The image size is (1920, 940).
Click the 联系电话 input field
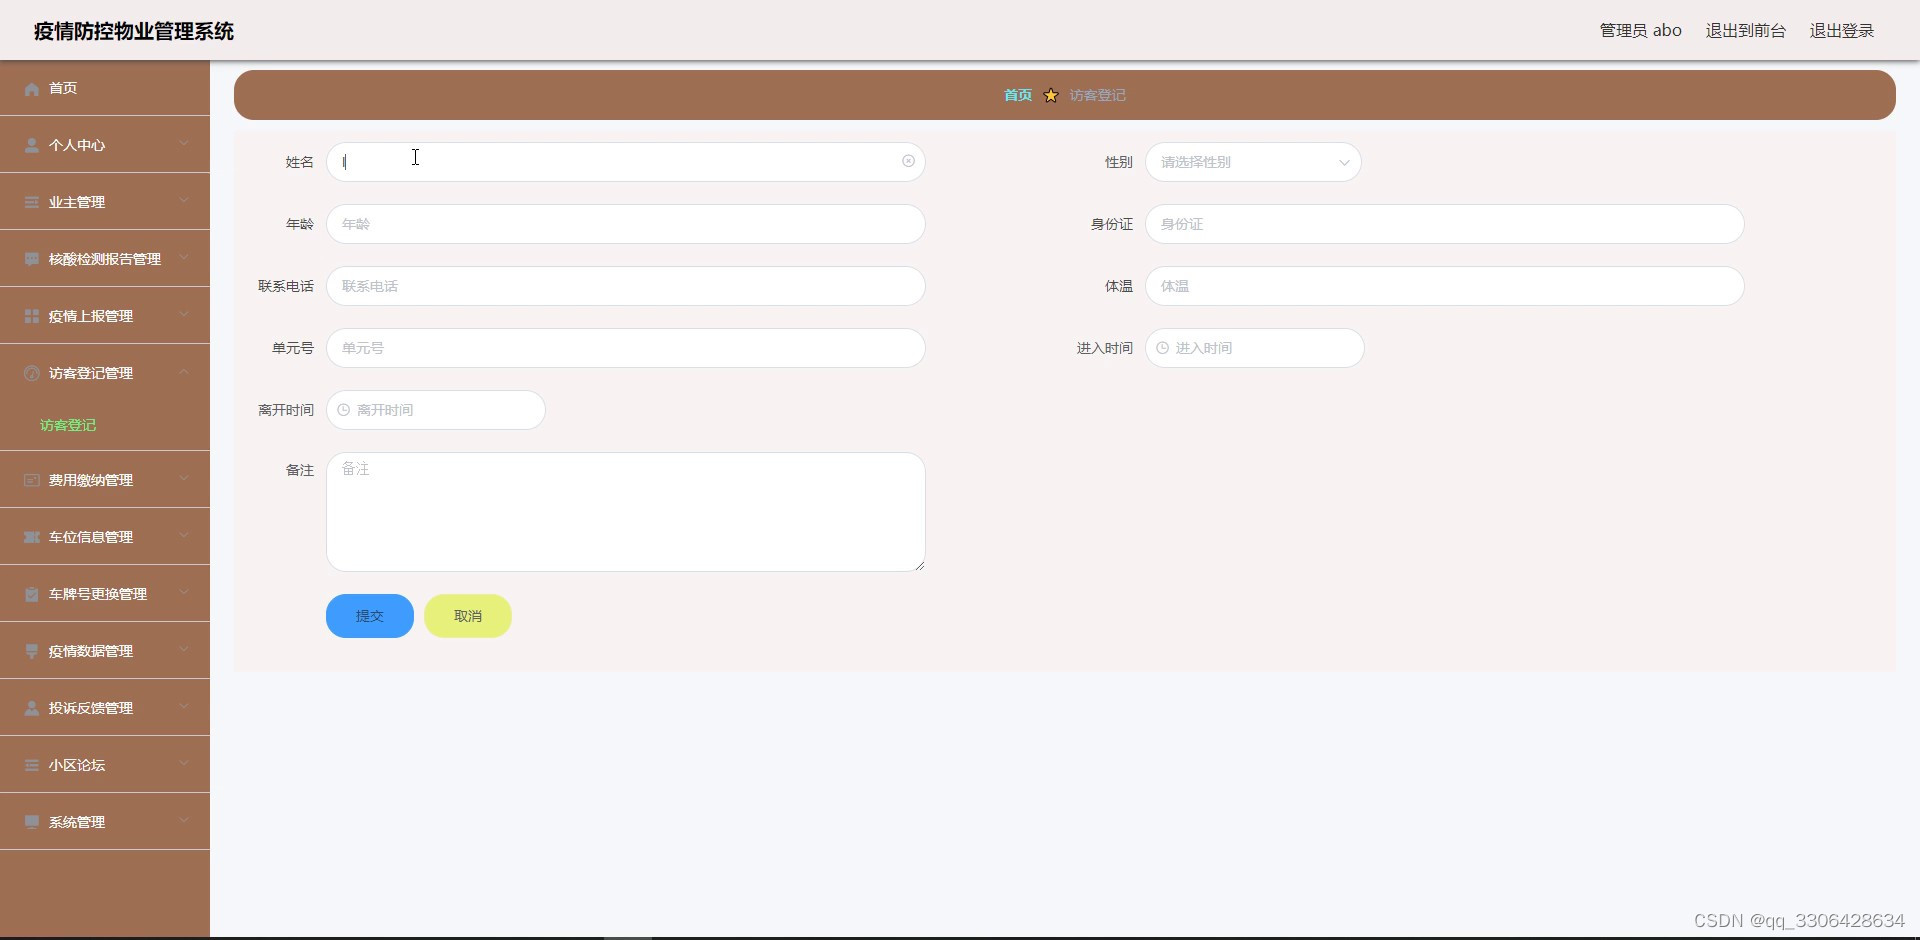click(626, 286)
